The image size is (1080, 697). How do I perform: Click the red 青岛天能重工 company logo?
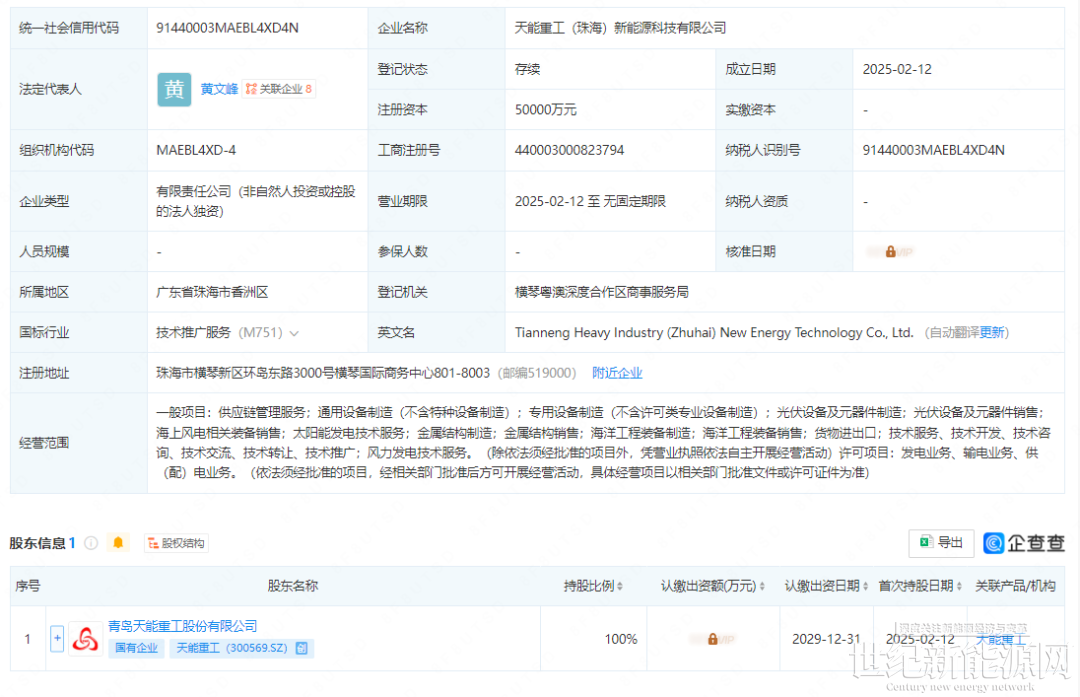pyautogui.click(x=85, y=640)
